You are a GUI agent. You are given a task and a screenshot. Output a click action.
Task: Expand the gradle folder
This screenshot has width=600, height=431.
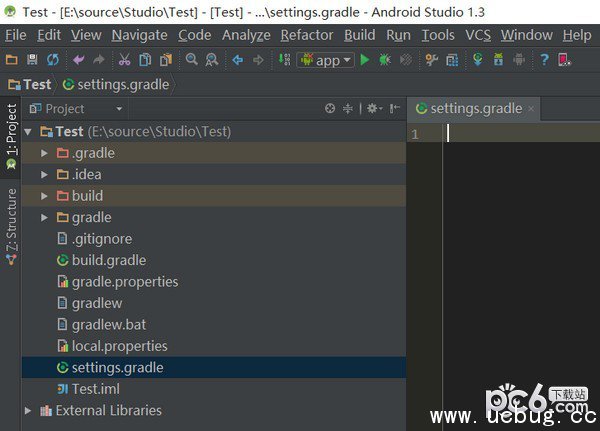pyautogui.click(x=44, y=217)
